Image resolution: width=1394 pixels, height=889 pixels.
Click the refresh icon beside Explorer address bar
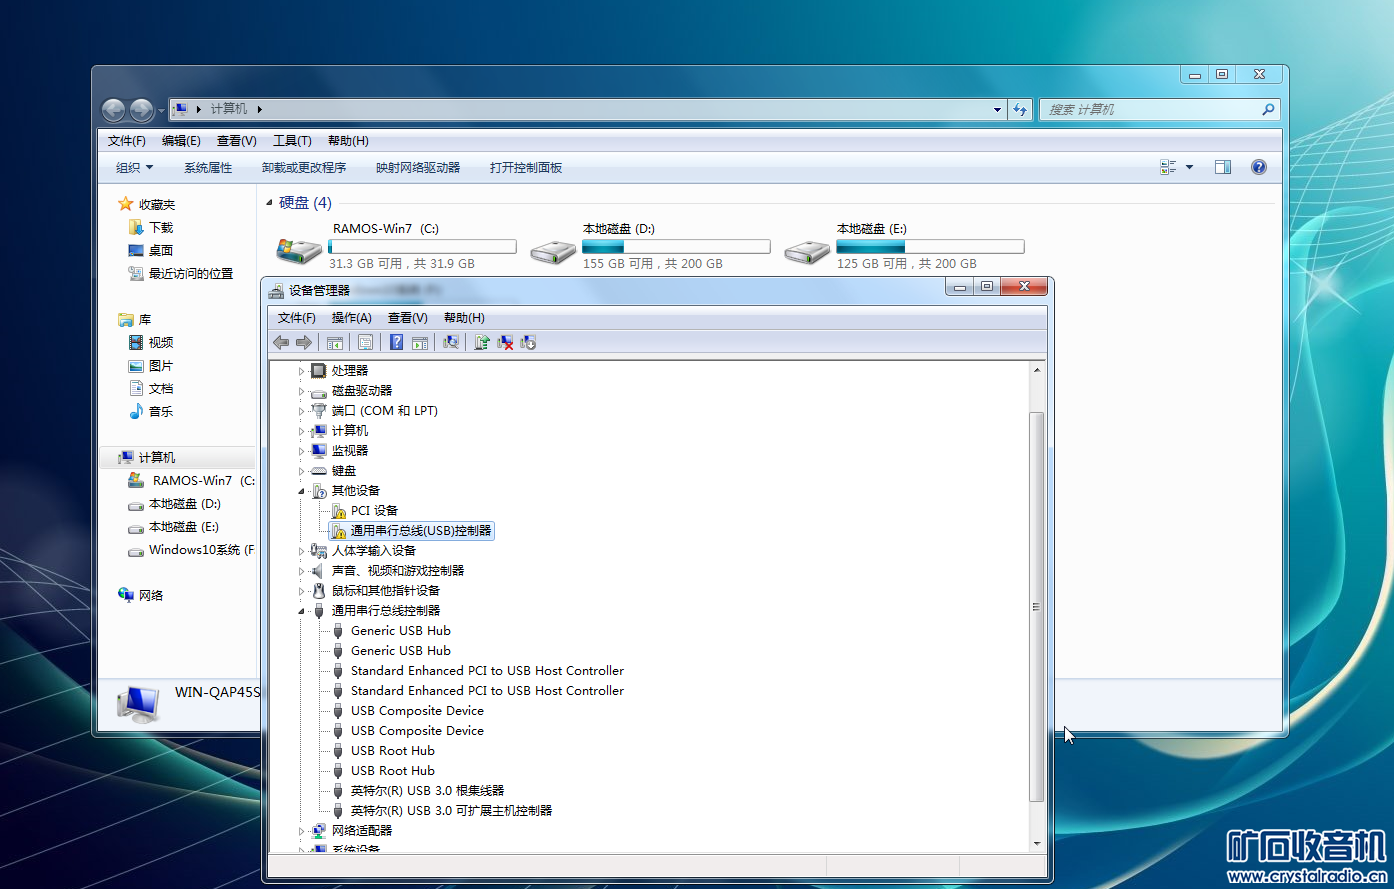pyautogui.click(x=1020, y=109)
